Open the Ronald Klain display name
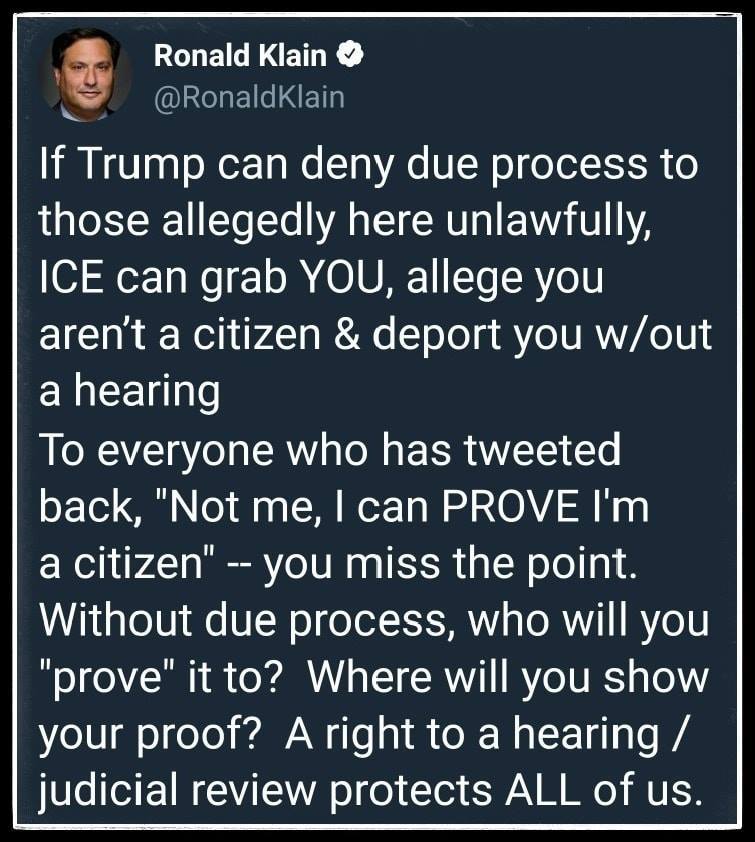The width and height of the screenshot is (755, 842). coord(240,57)
